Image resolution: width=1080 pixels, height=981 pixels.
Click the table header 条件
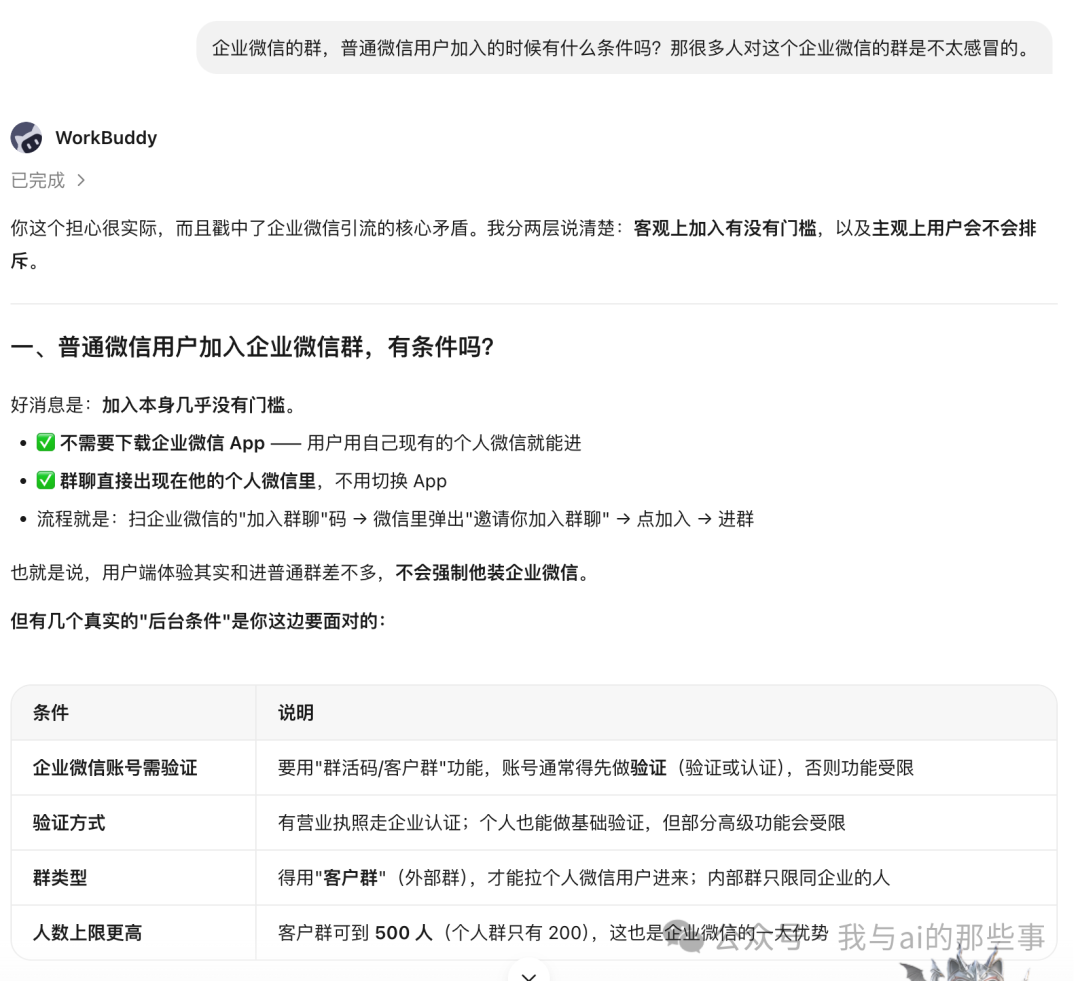tap(51, 712)
